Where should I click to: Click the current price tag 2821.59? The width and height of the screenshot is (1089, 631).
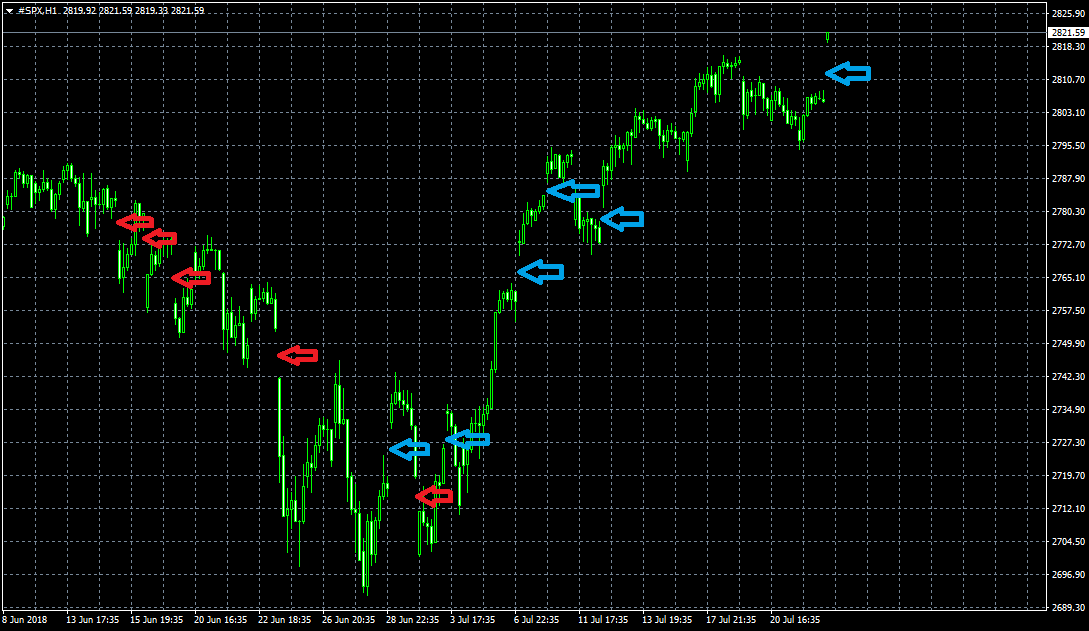click(x=1067, y=33)
